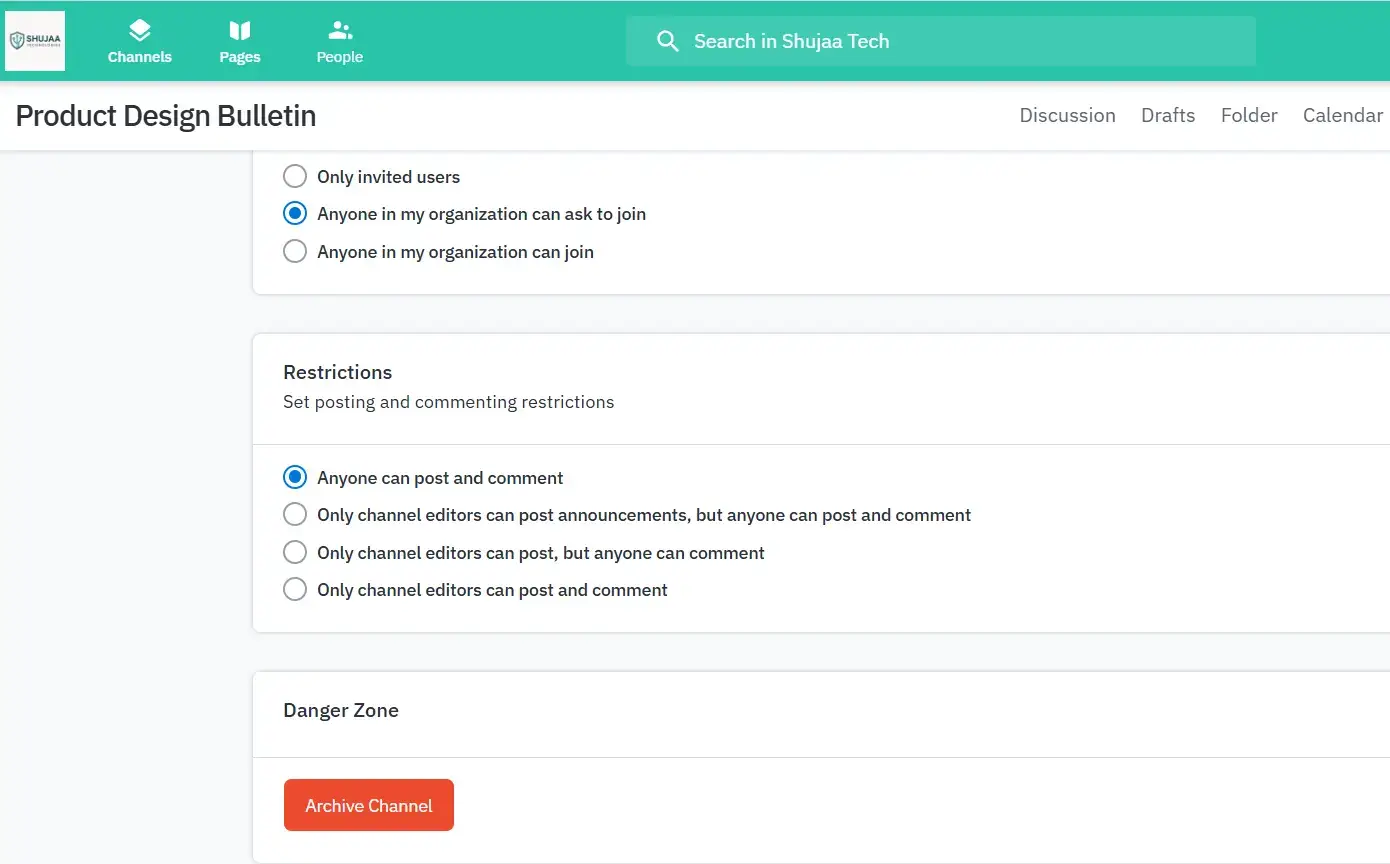
Task: Click the Shujaa Tech logo
Action: pos(35,41)
